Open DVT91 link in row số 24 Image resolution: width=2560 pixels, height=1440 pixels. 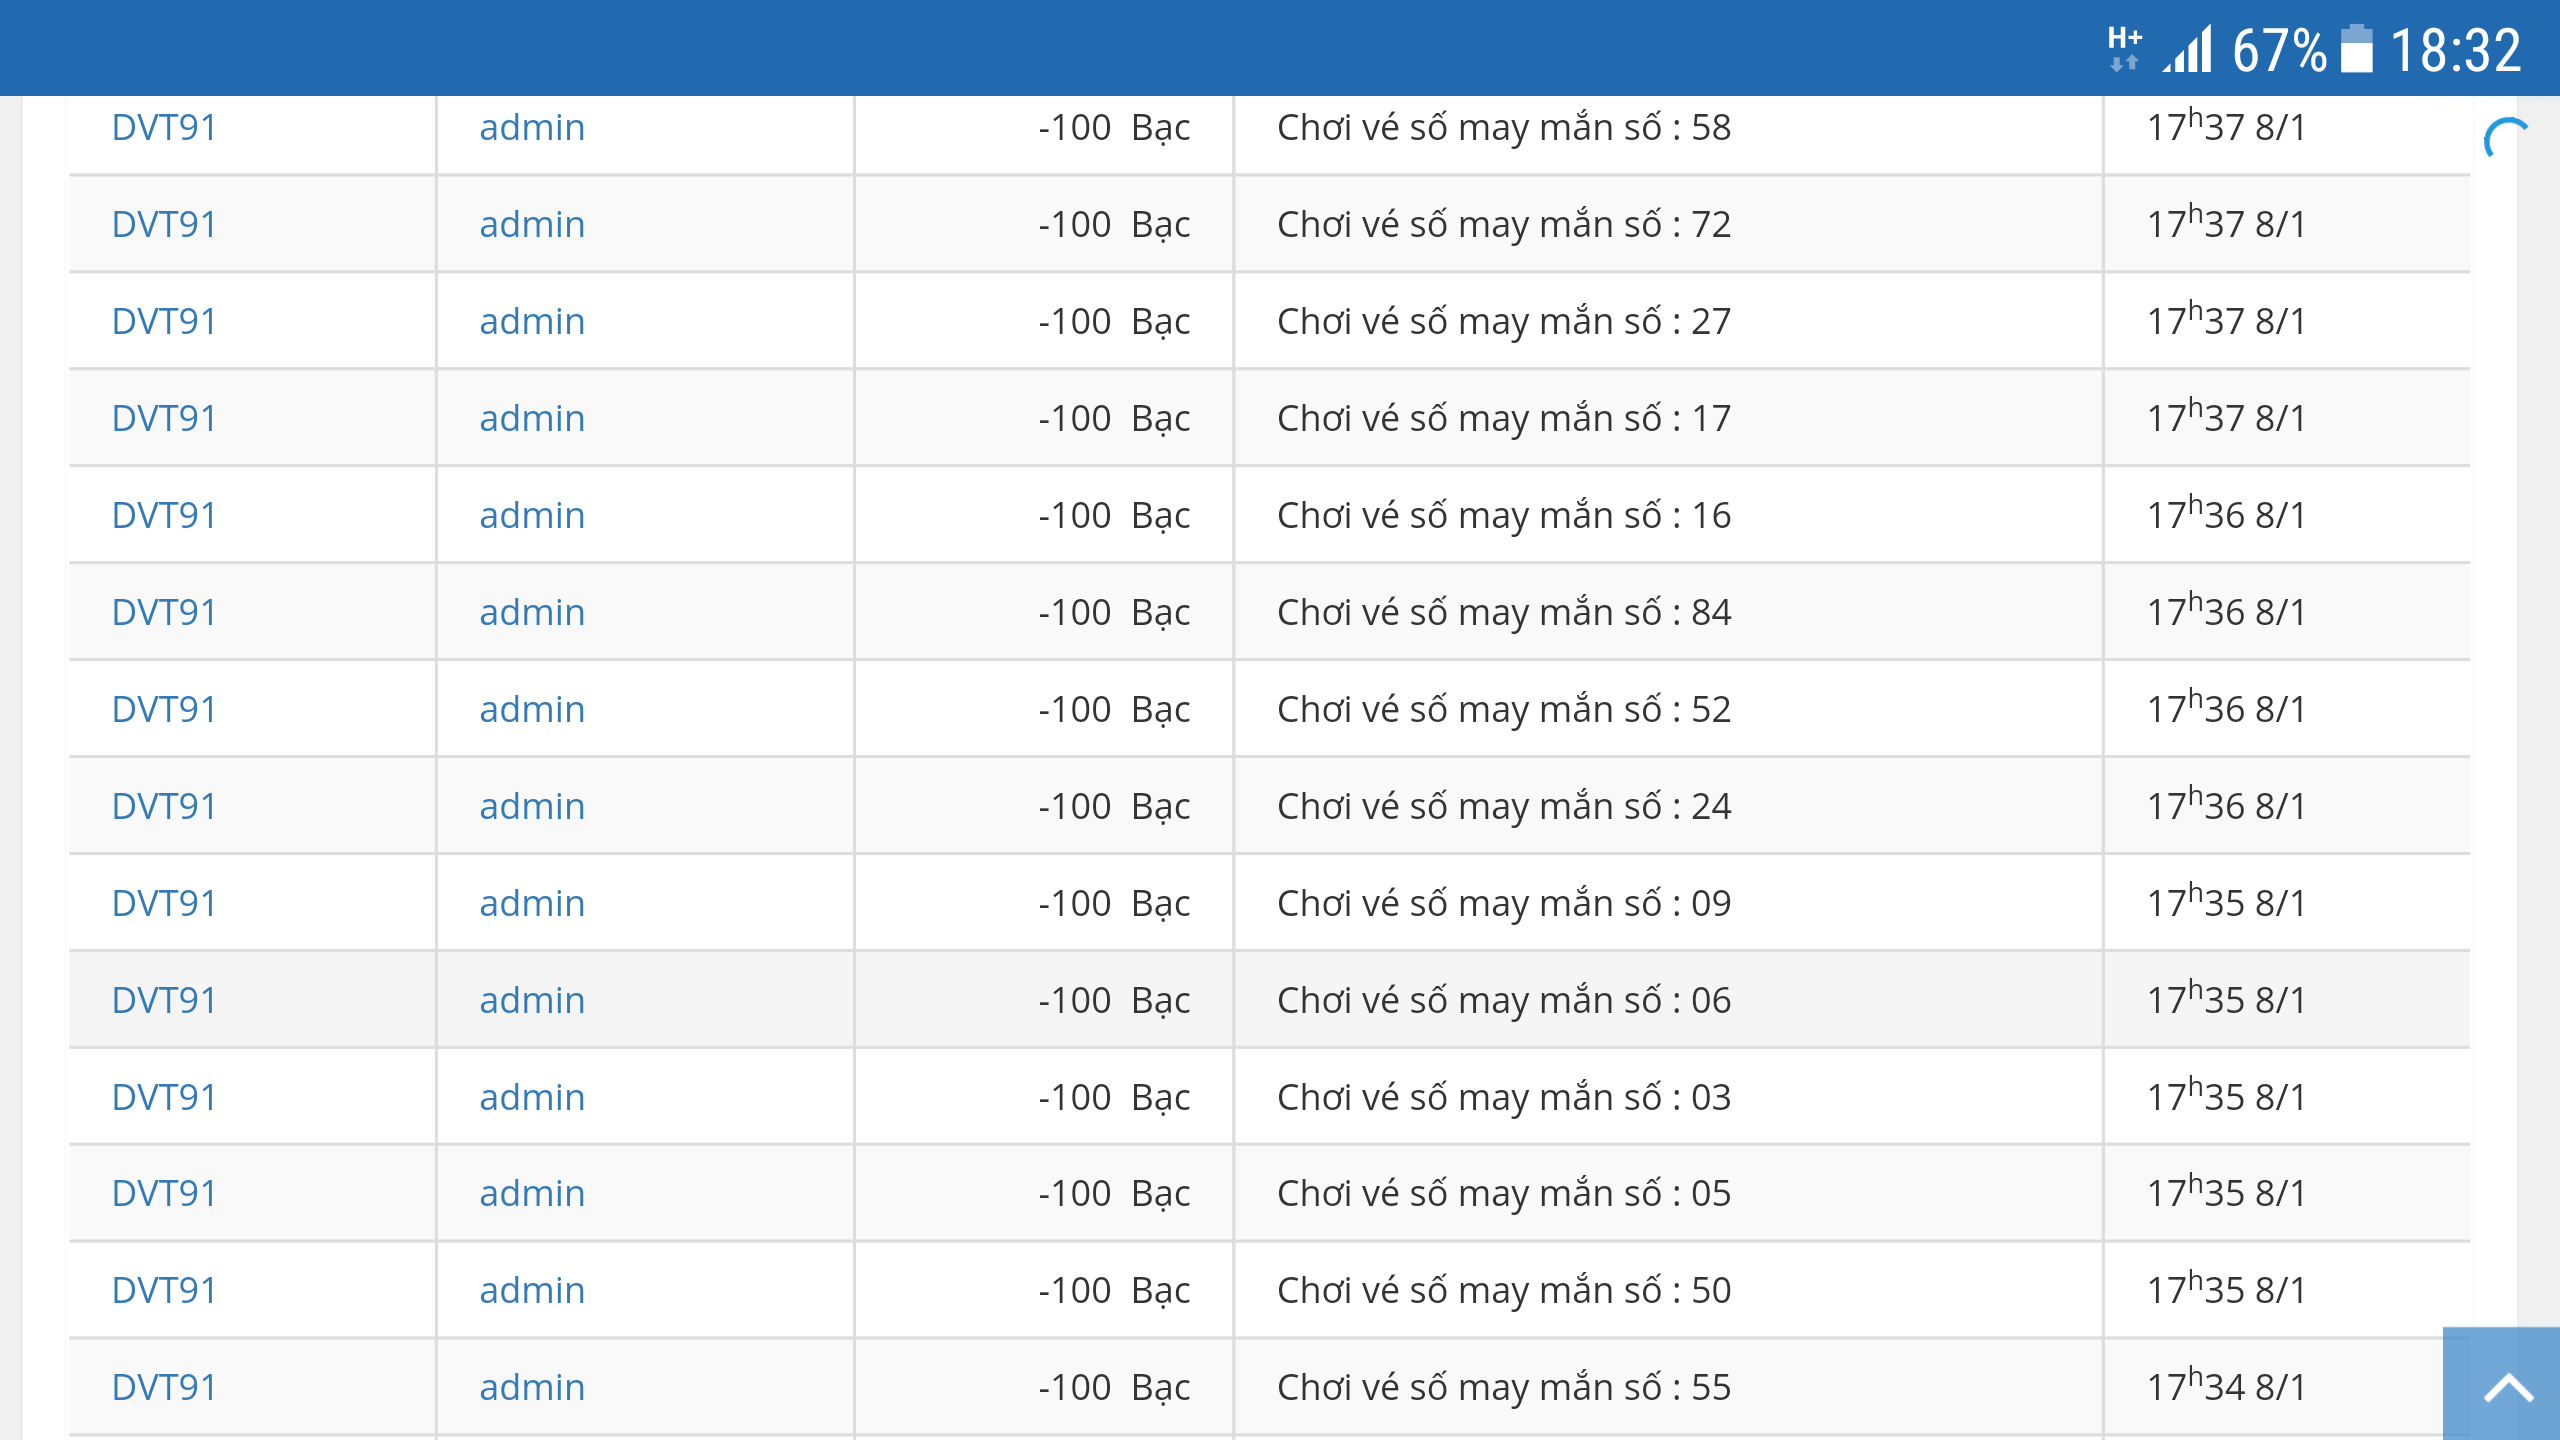click(x=164, y=807)
